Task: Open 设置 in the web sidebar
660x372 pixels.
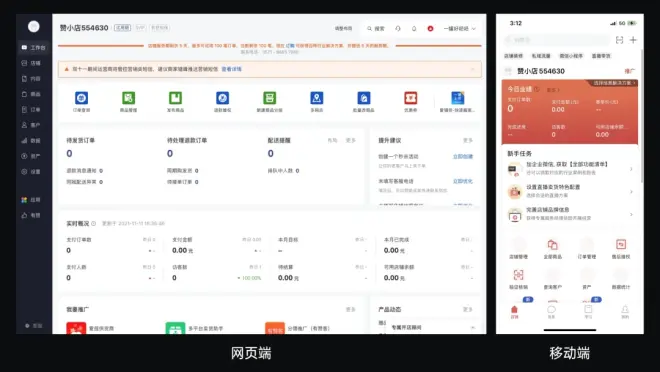Action: [x=32, y=172]
